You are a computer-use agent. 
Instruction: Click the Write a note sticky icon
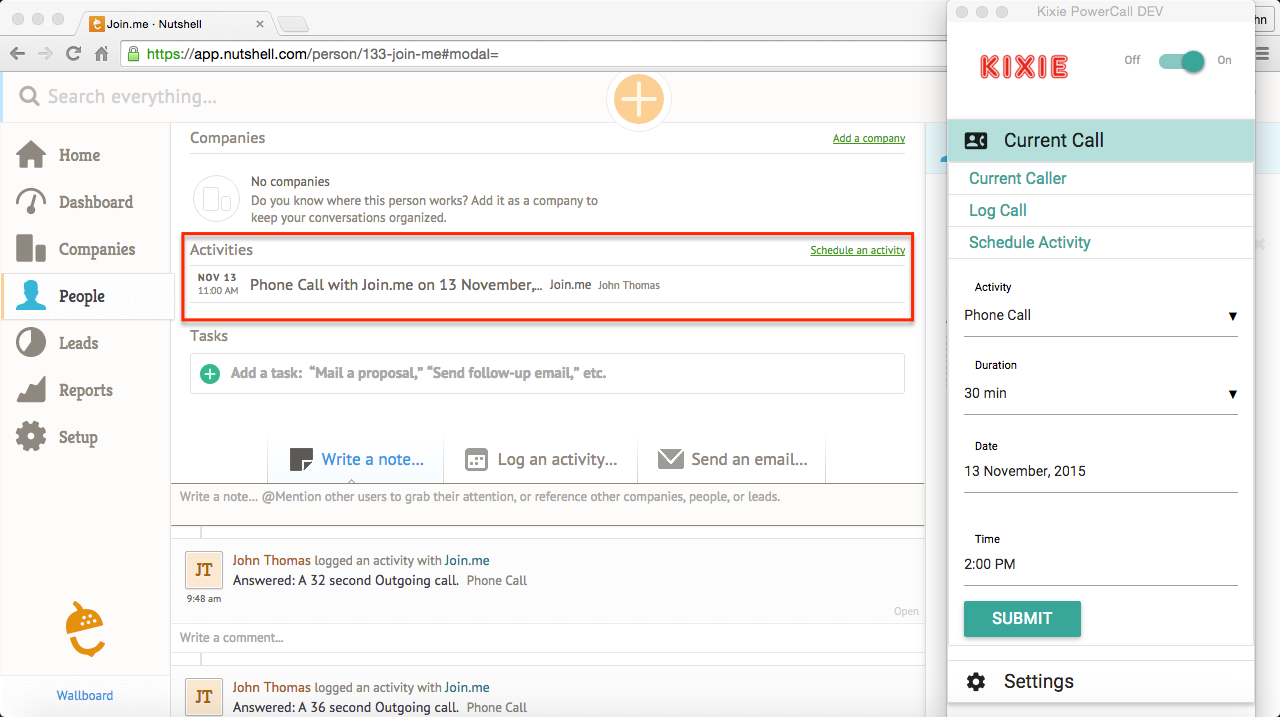[x=301, y=459]
